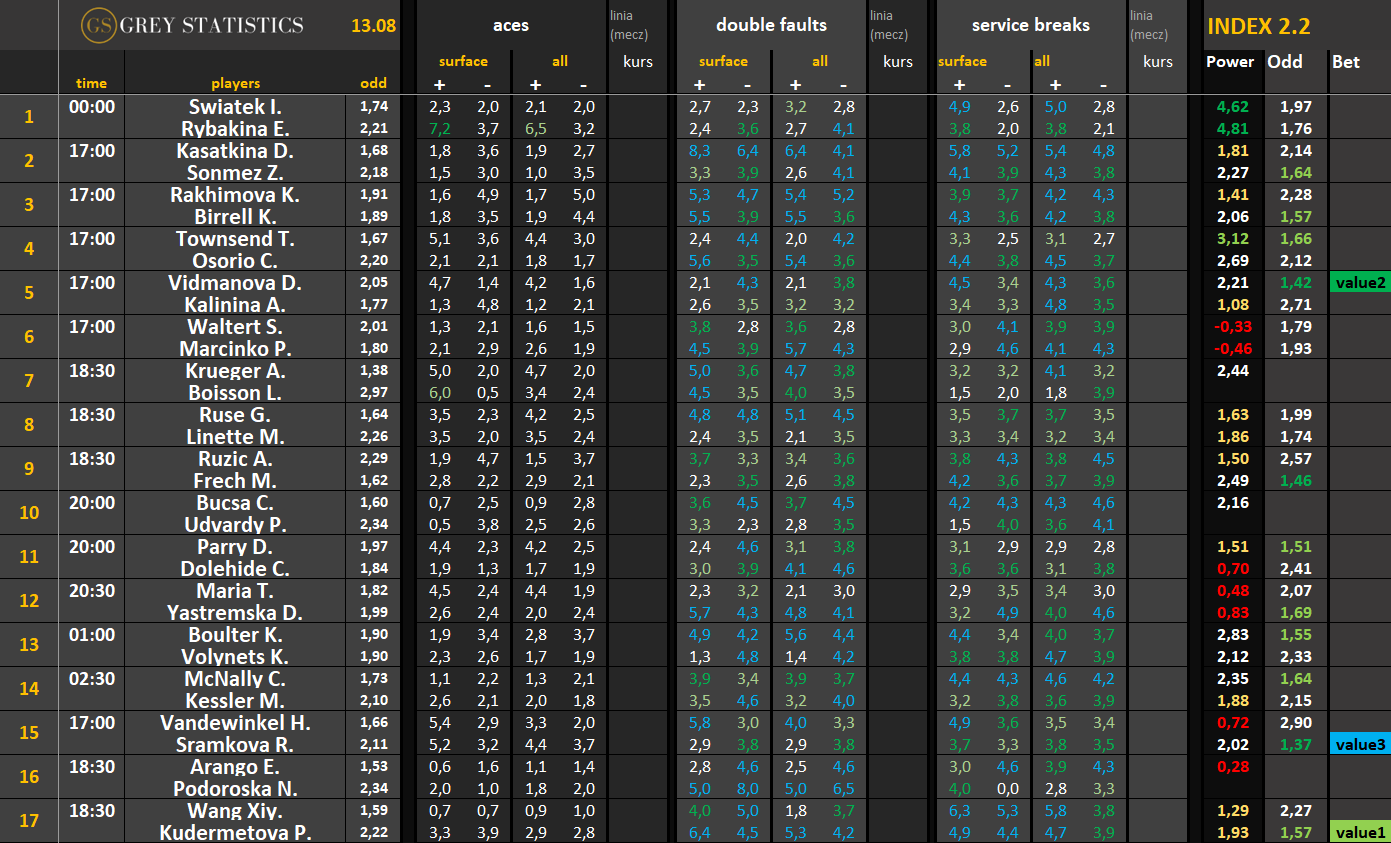Click the Bet column header
This screenshot has width=1391, height=843.
click(x=1346, y=61)
